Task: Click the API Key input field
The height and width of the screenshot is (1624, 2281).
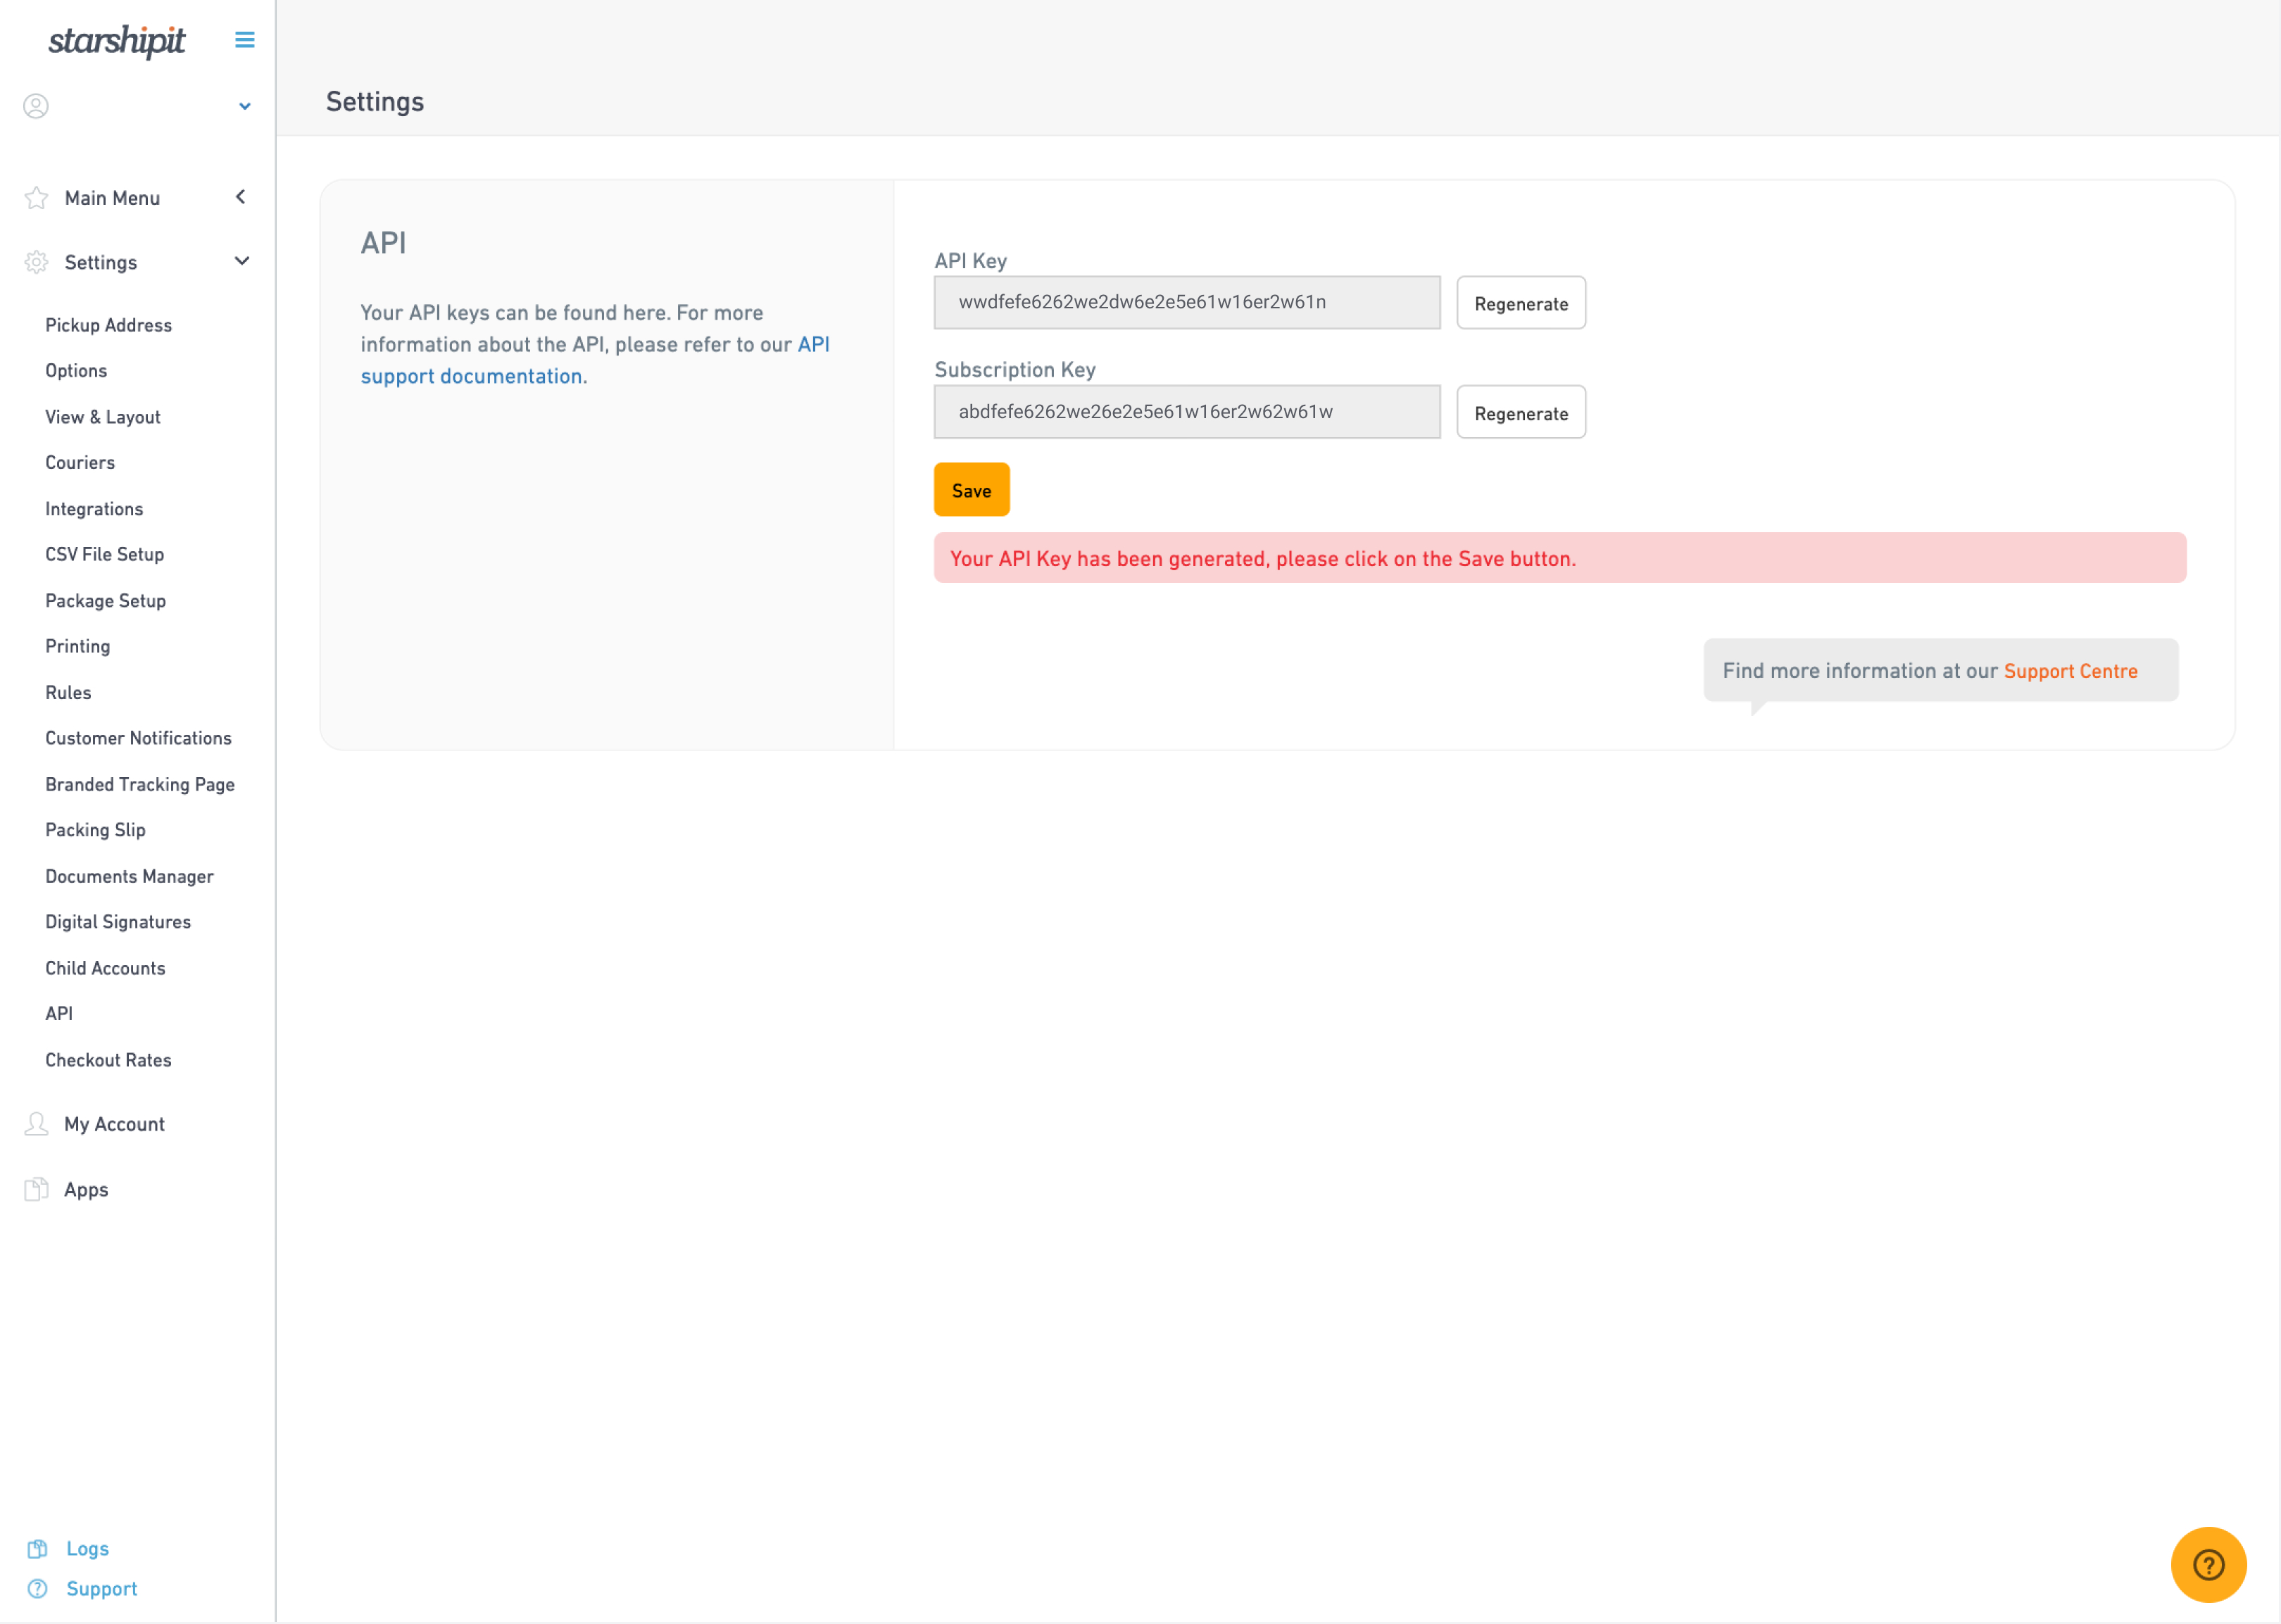Action: (1187, 302)
